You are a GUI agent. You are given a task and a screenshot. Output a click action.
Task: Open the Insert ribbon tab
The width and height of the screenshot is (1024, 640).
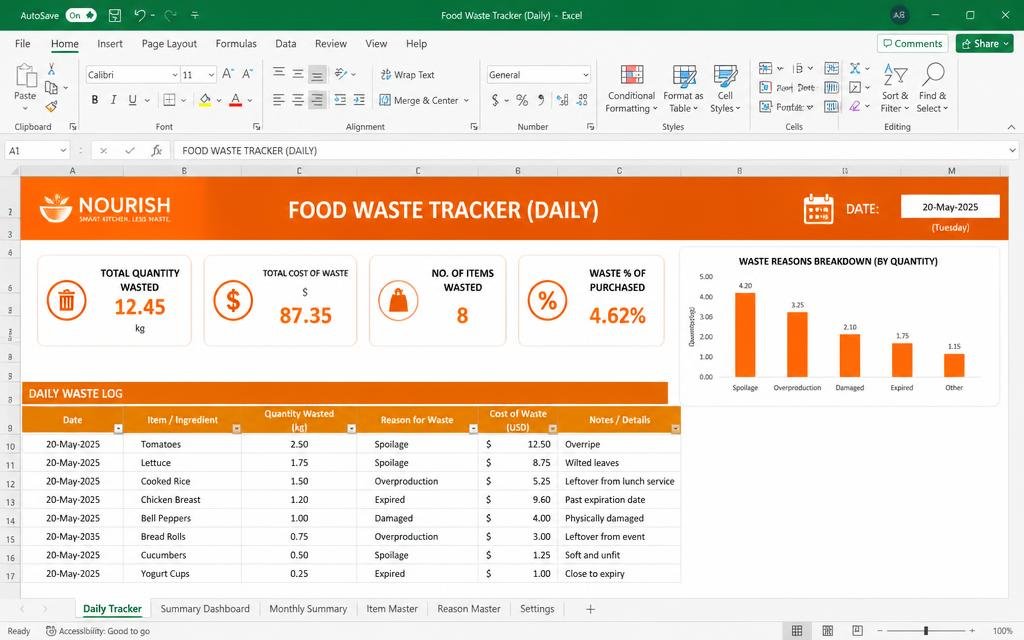pyautogui.click(x=110, y=44)
